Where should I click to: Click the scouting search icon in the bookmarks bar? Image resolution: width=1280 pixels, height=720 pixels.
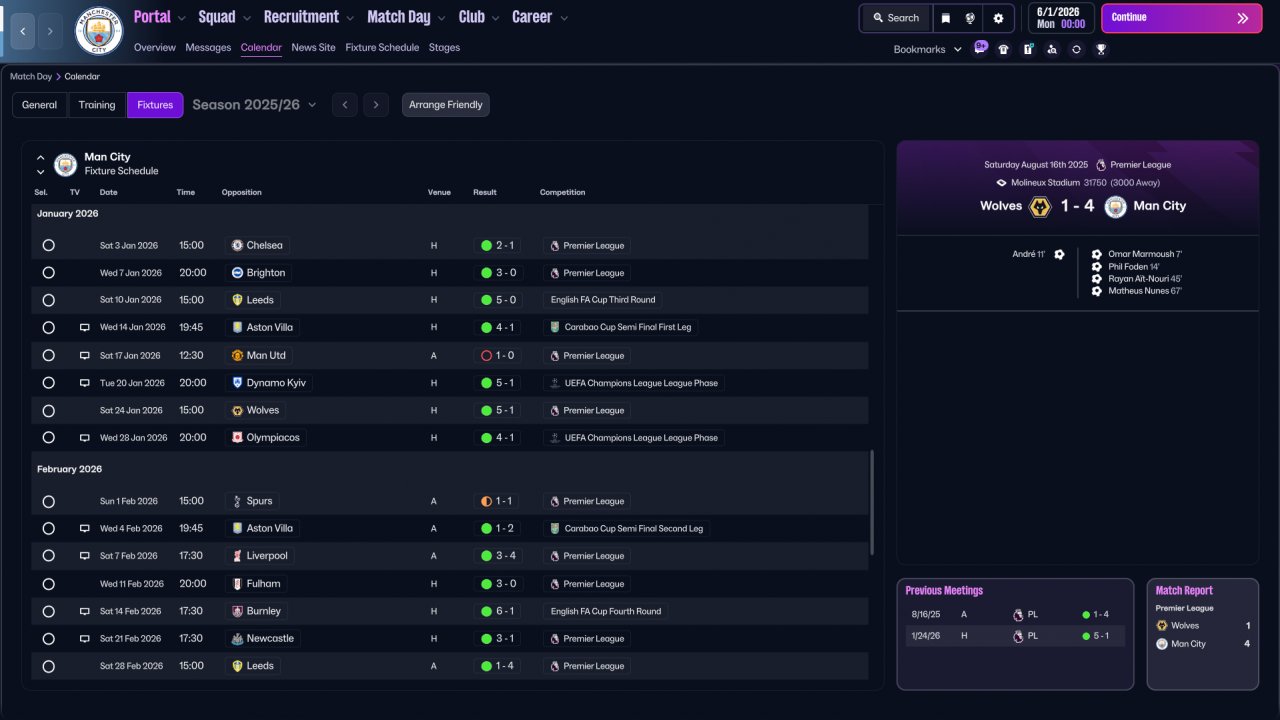coord(1052,49)
